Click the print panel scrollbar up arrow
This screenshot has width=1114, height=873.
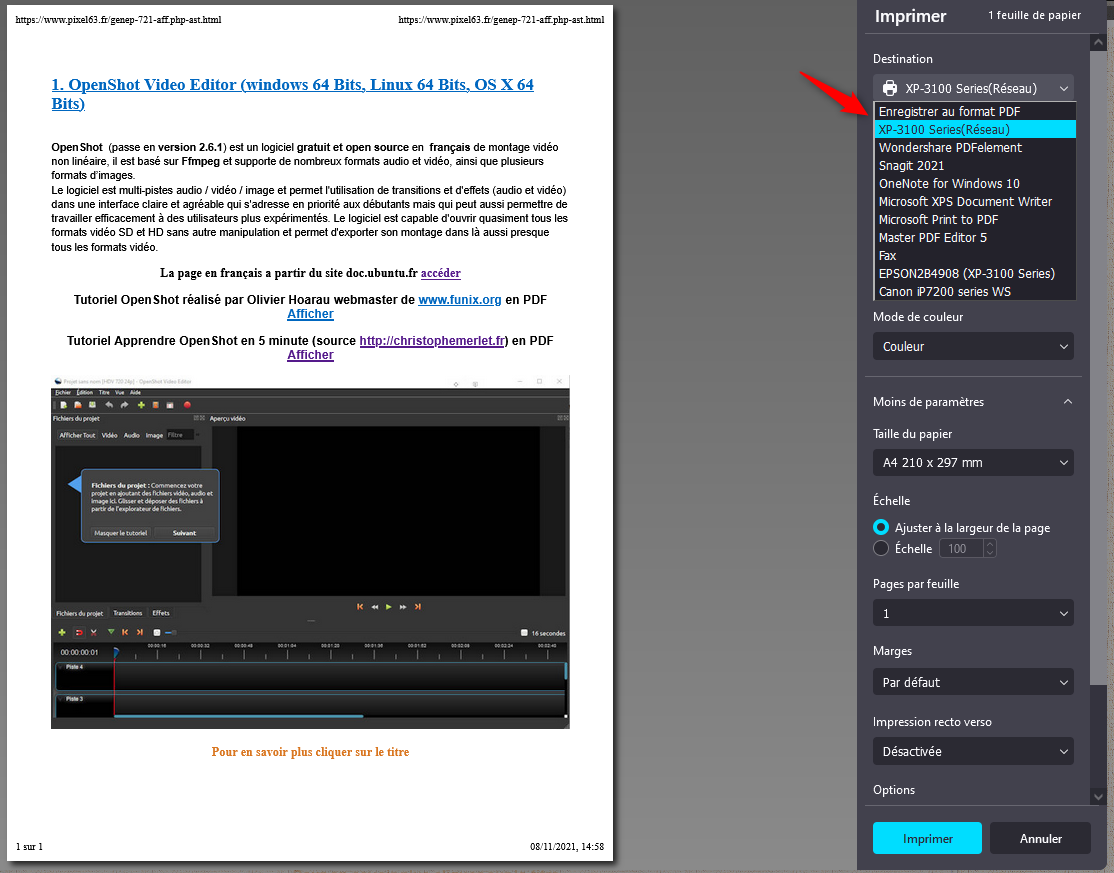(x=1098, y=43)
